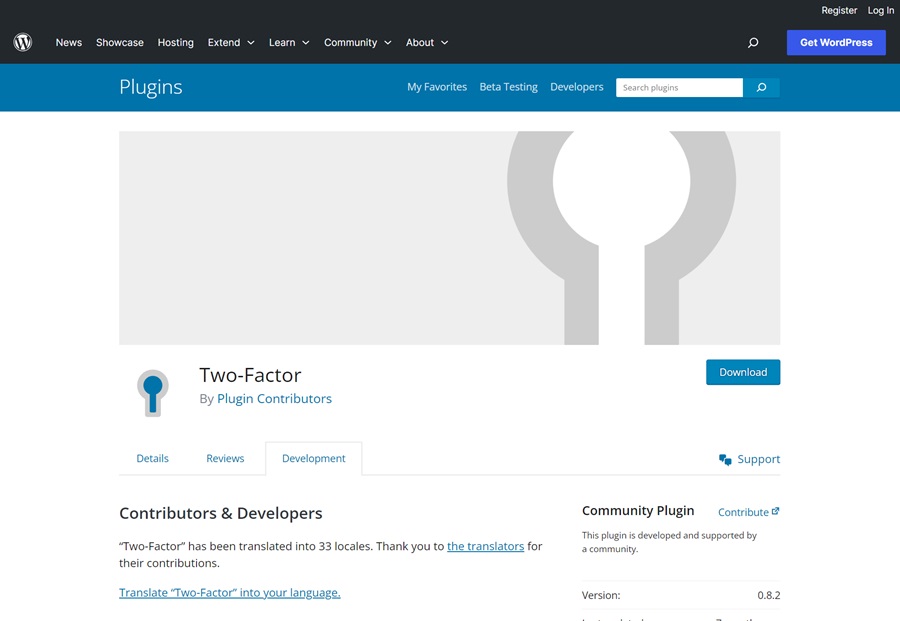Click the Two-Factor plugin key icon
This screenshot has width=900, height=621.
[152, 392]
